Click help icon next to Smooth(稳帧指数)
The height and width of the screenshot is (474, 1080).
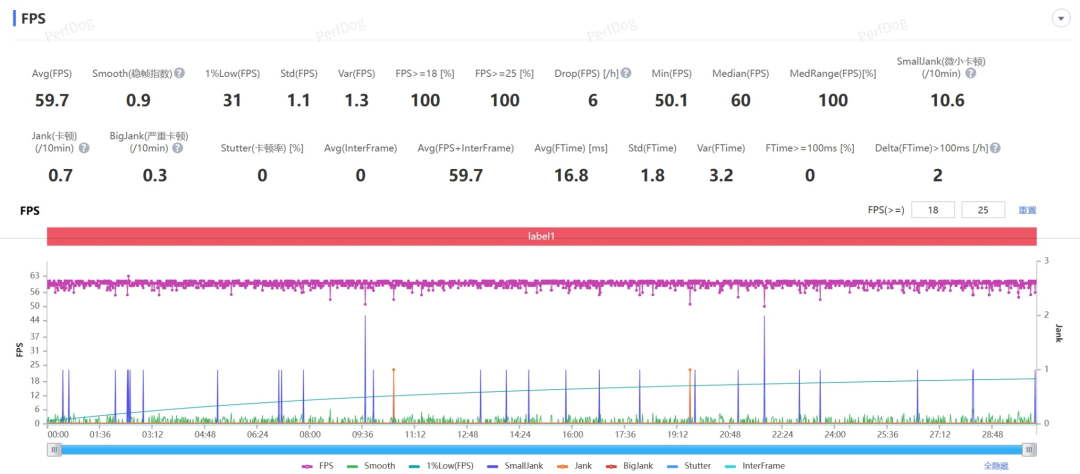click(179, 73)
